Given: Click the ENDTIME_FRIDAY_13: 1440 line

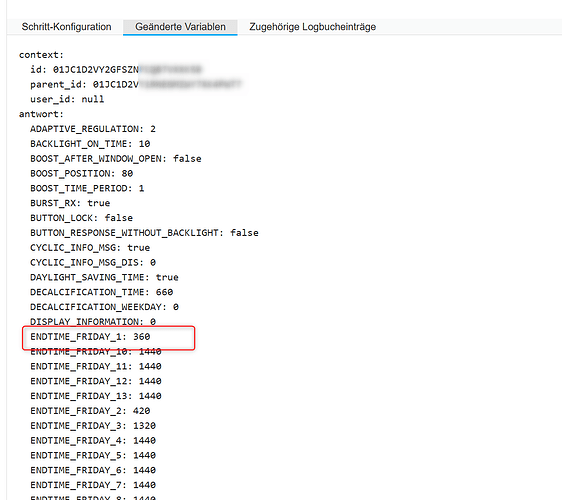Looking at the screenshot, I should tap(96, 396).
